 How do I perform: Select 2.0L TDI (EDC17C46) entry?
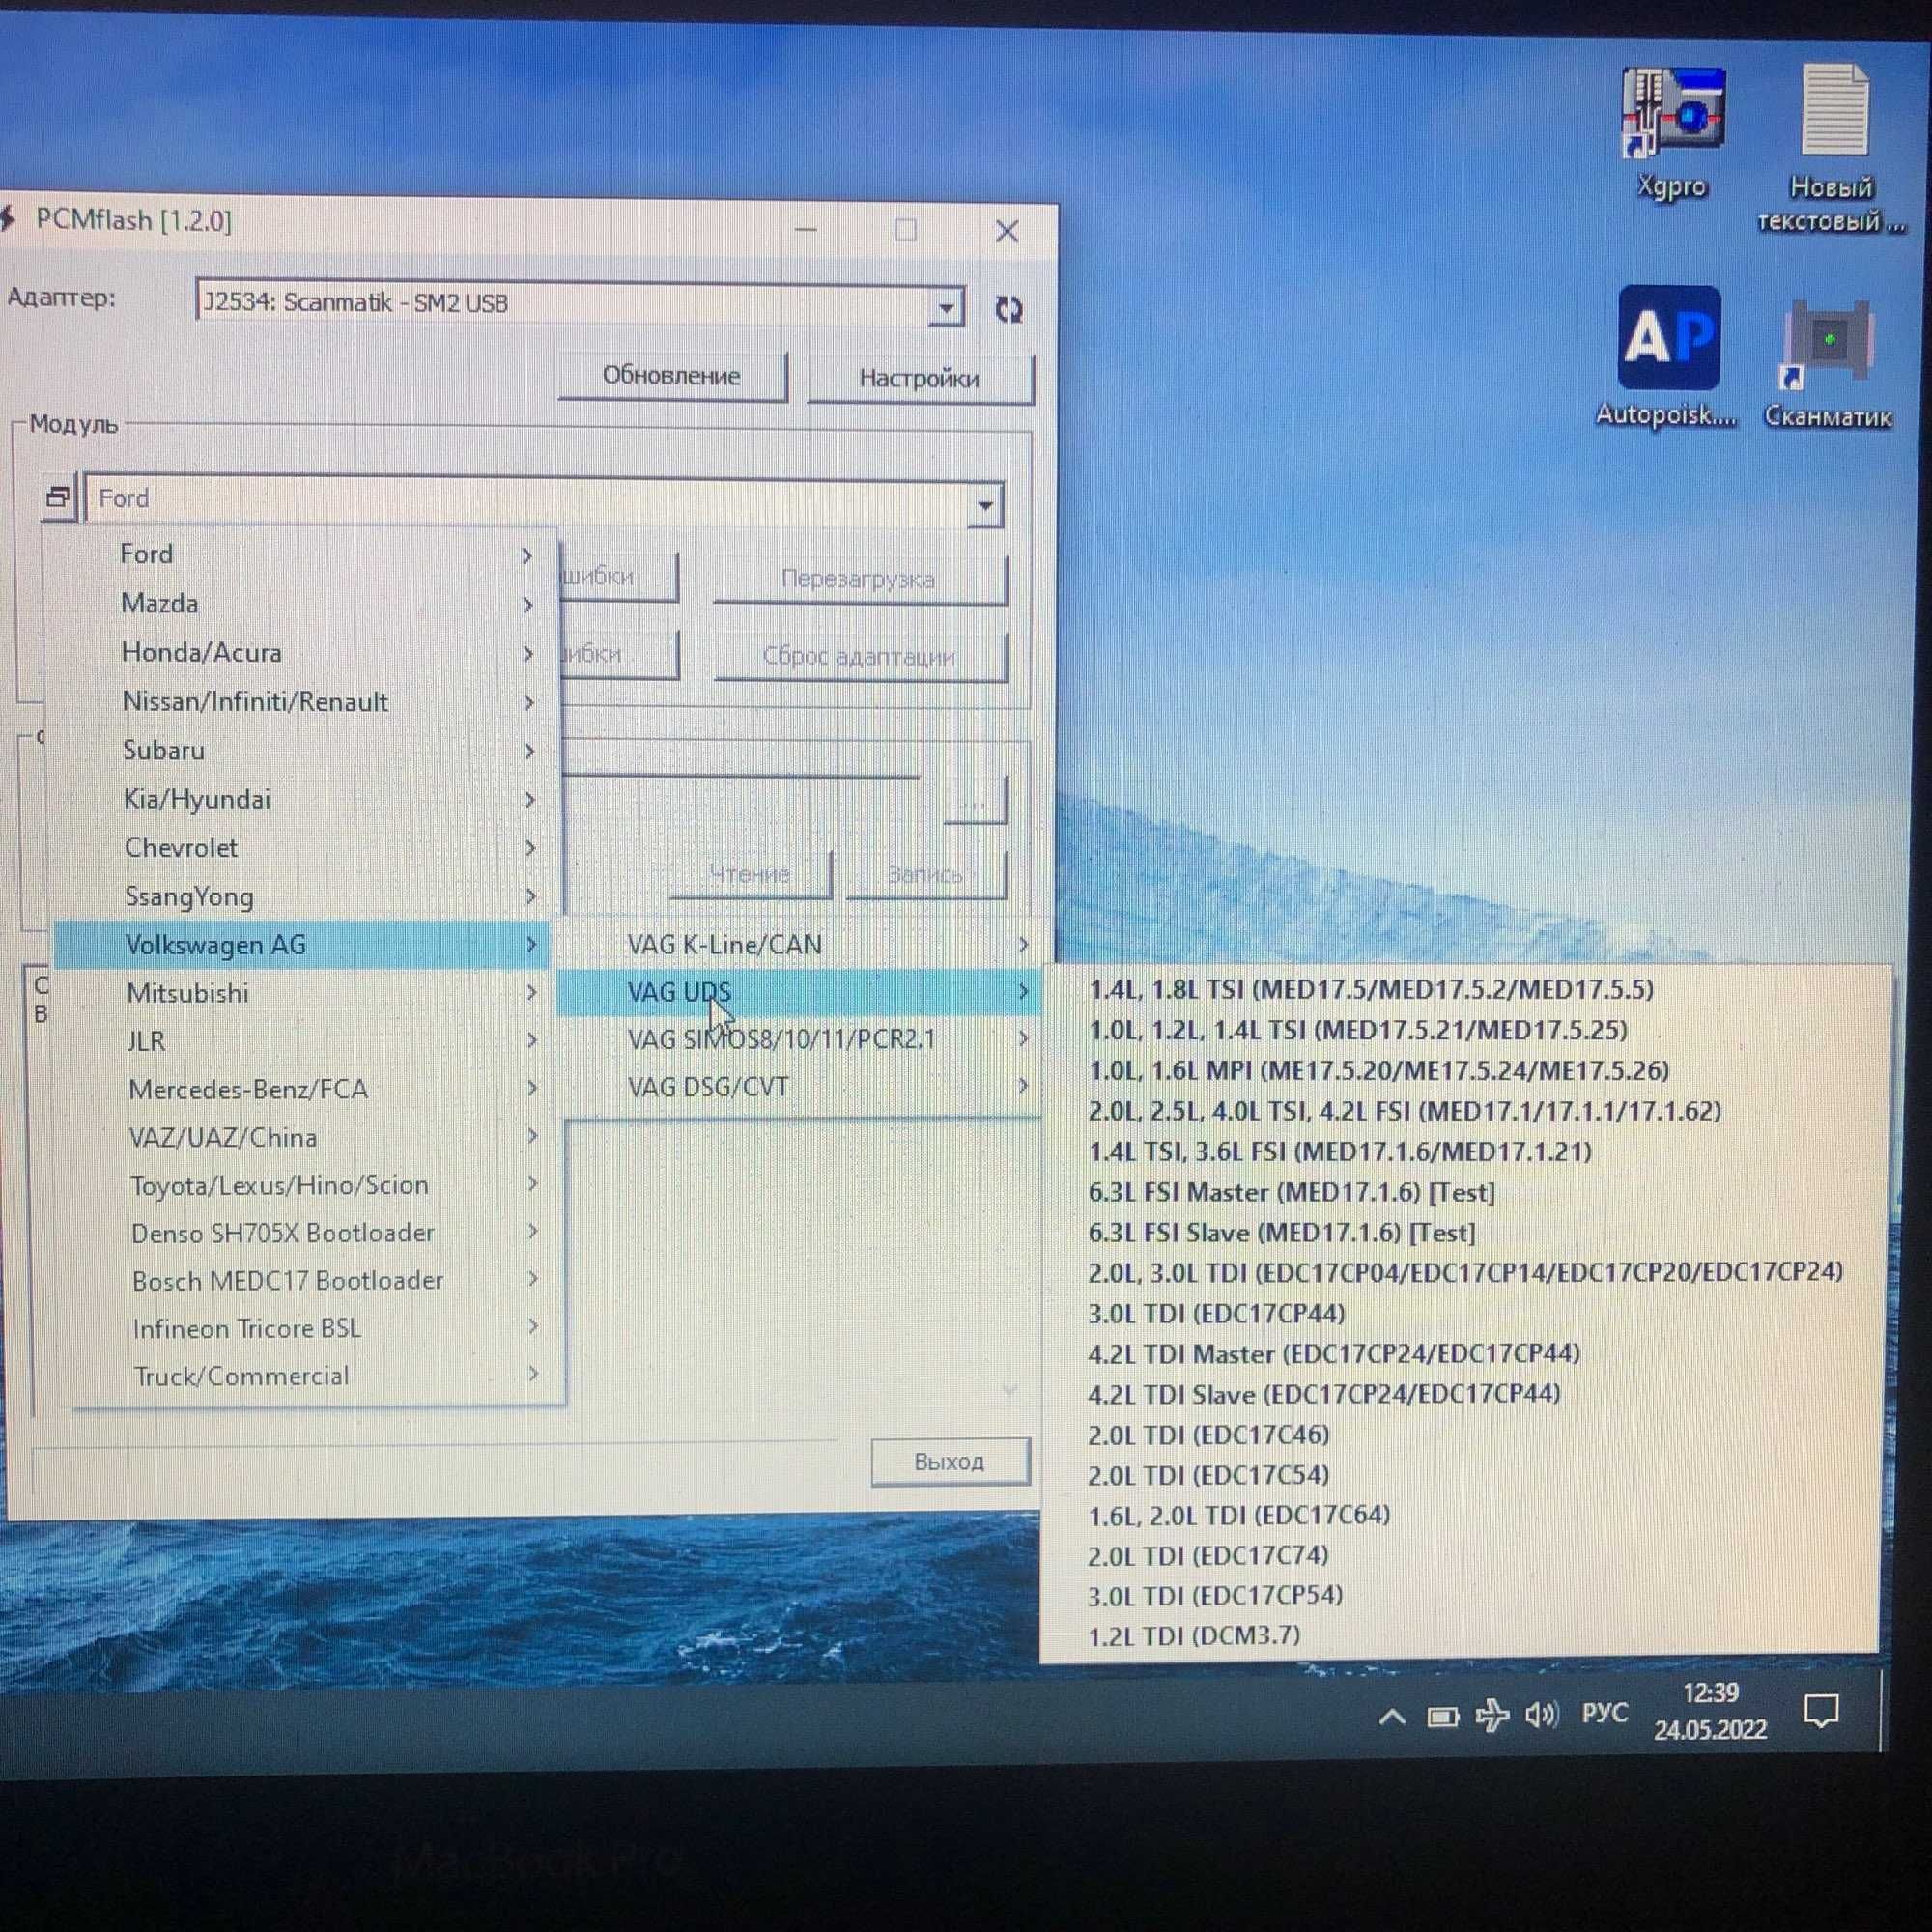point(1208,1434)
